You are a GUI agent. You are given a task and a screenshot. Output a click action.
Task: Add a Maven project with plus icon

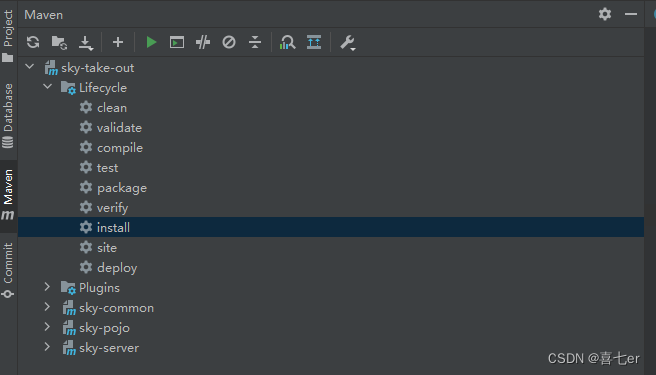[118, 42]
